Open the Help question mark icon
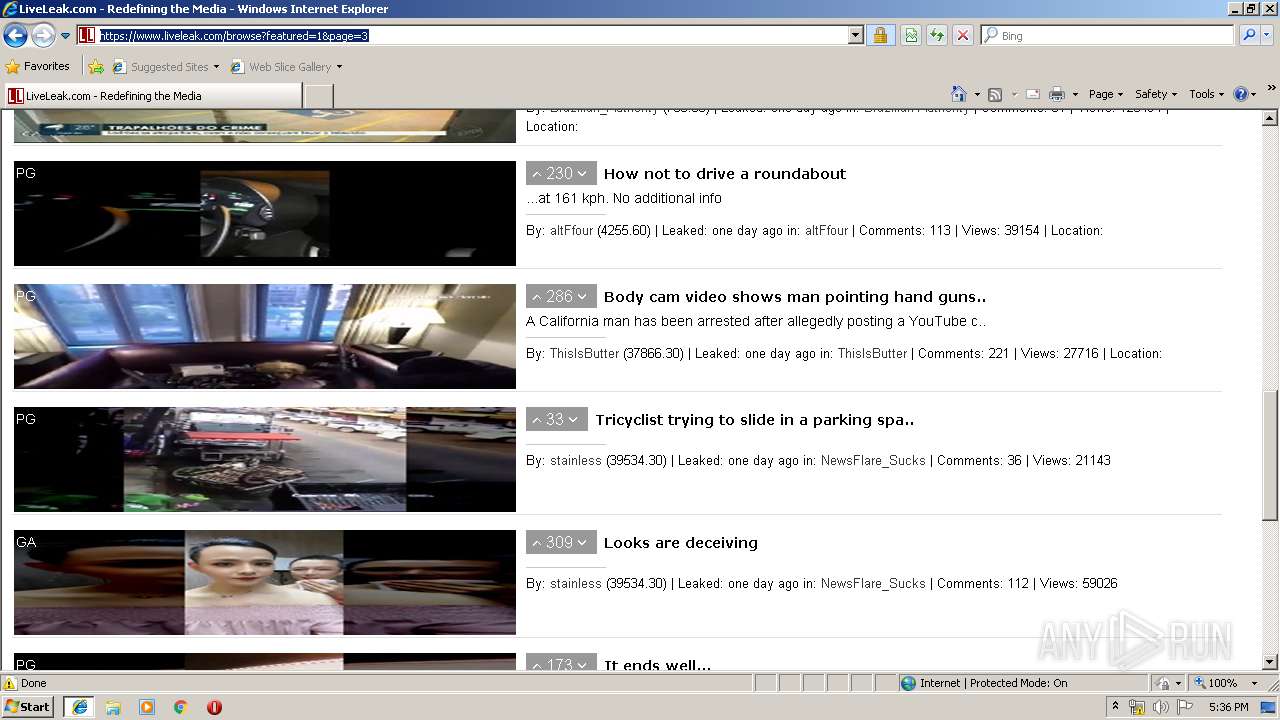Image resolution: width=1280 pixels, height=720 pixels. coord(1241,94)
